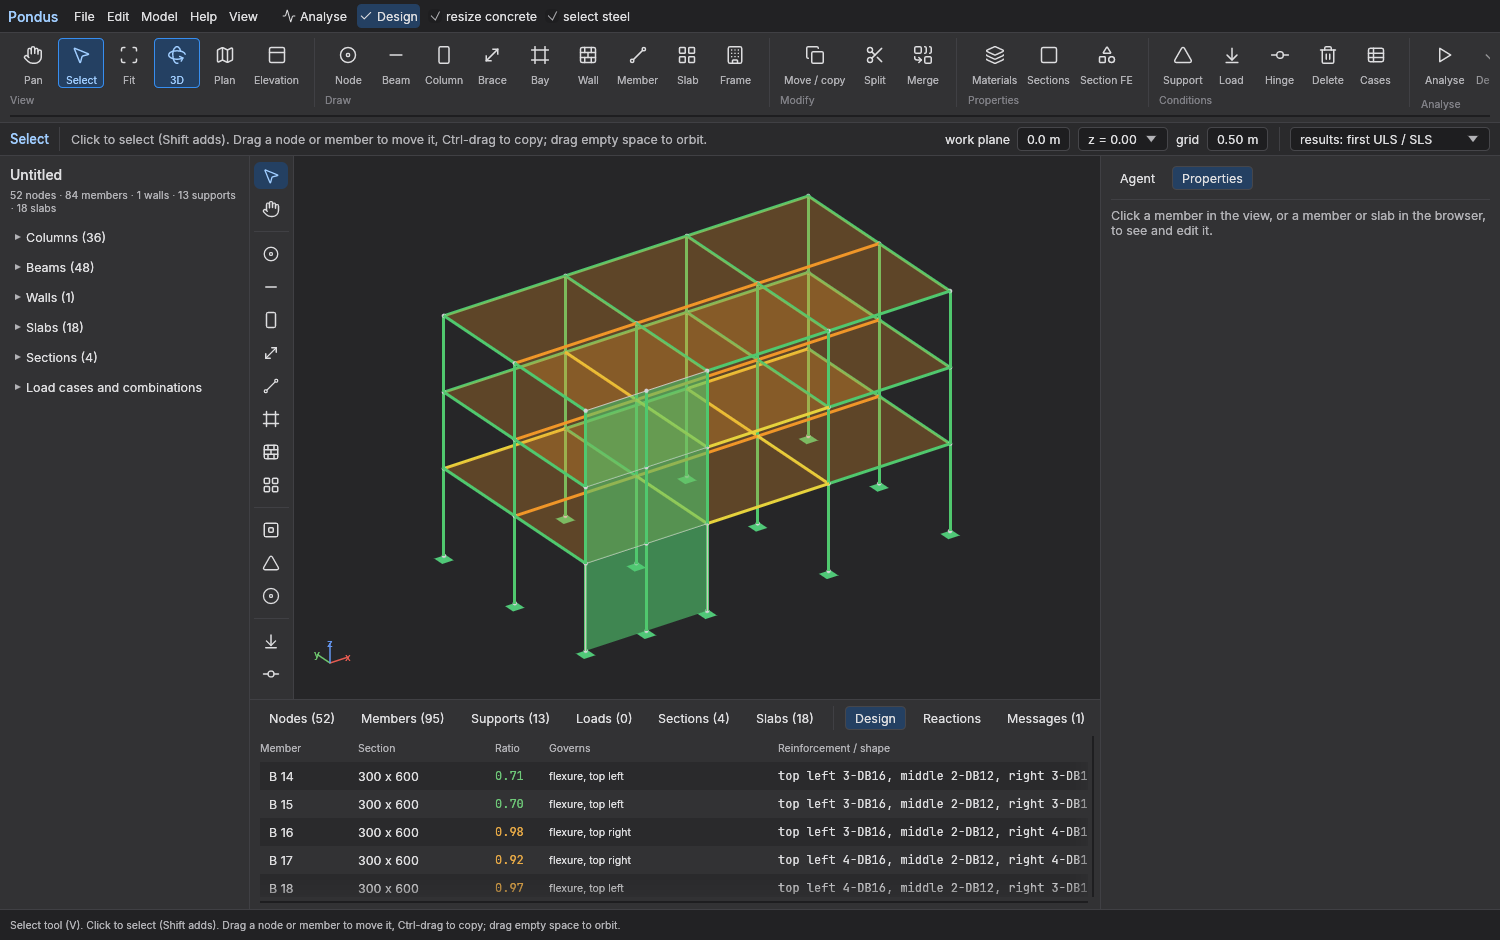Open Materials properties
Viewport: 1500px width, 940px height.
[994, 63]
